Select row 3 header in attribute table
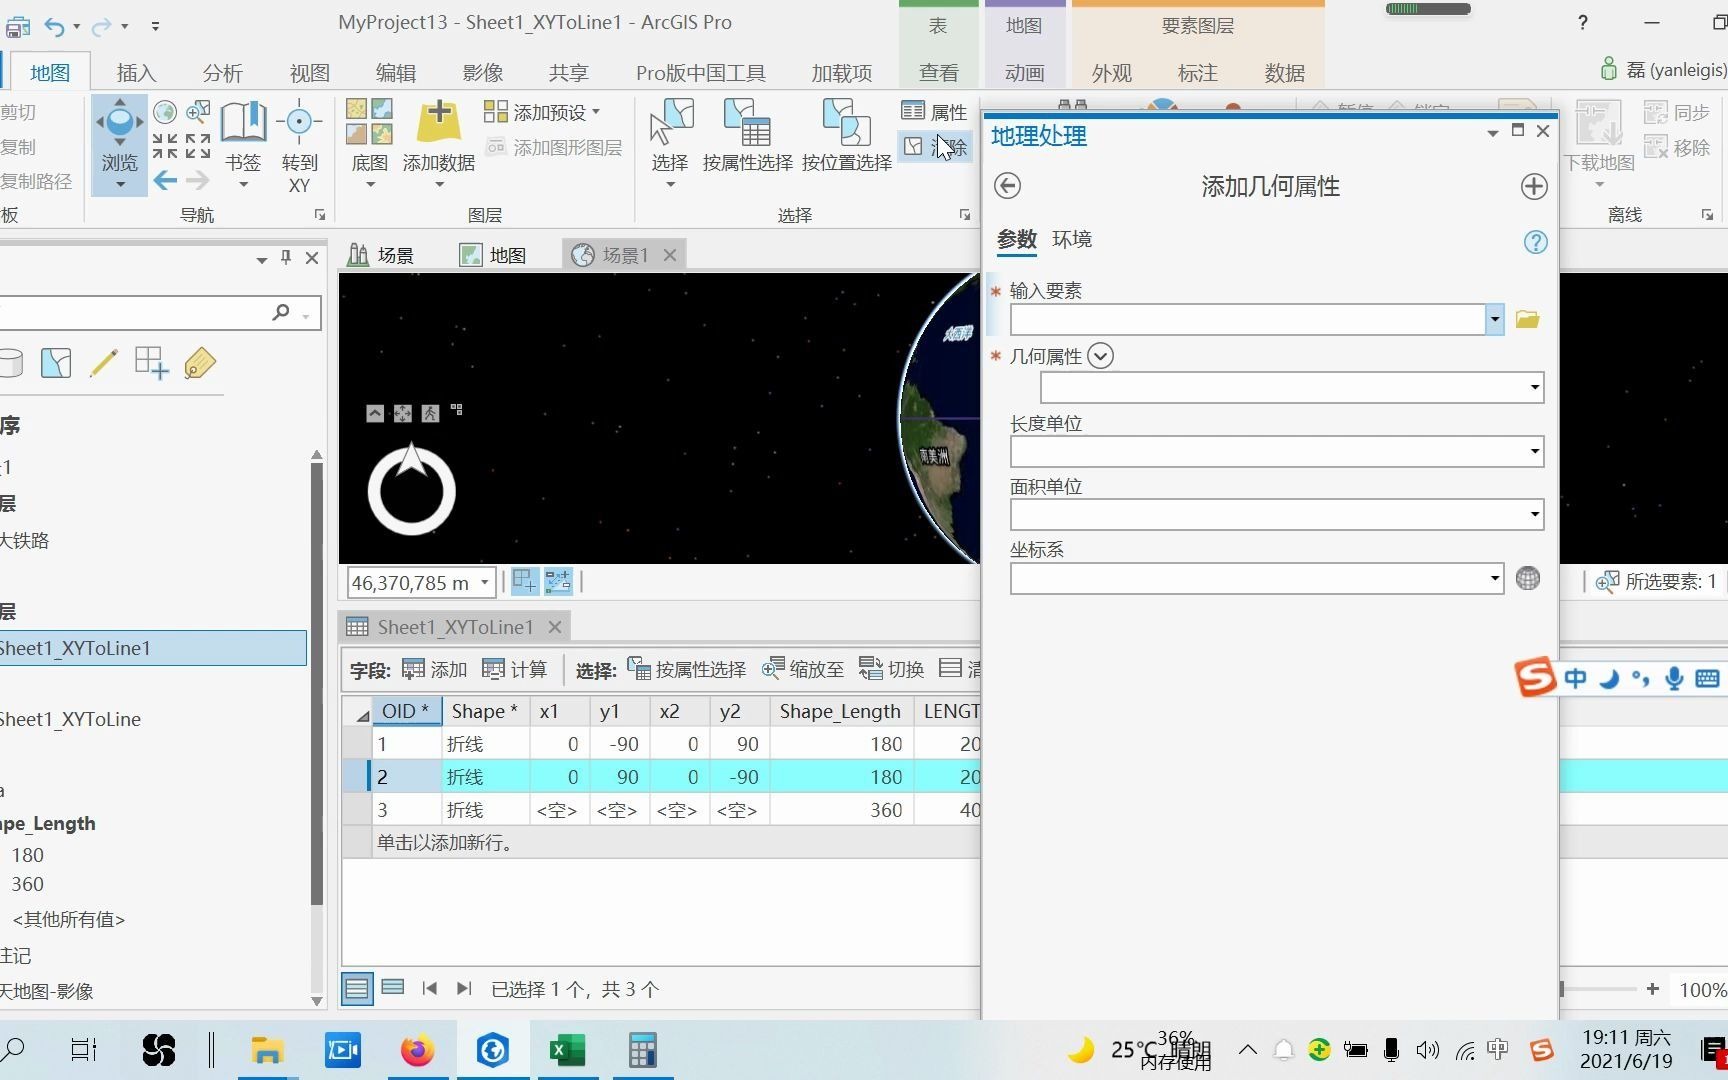Image resolution: width=1728 pixels, height=1080 pixels. (355, 810)
